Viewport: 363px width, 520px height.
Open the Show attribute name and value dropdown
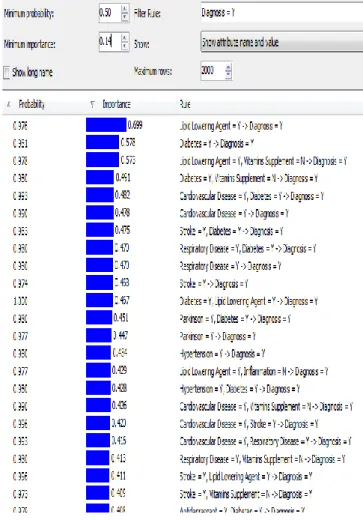click(x=282, y=42)
